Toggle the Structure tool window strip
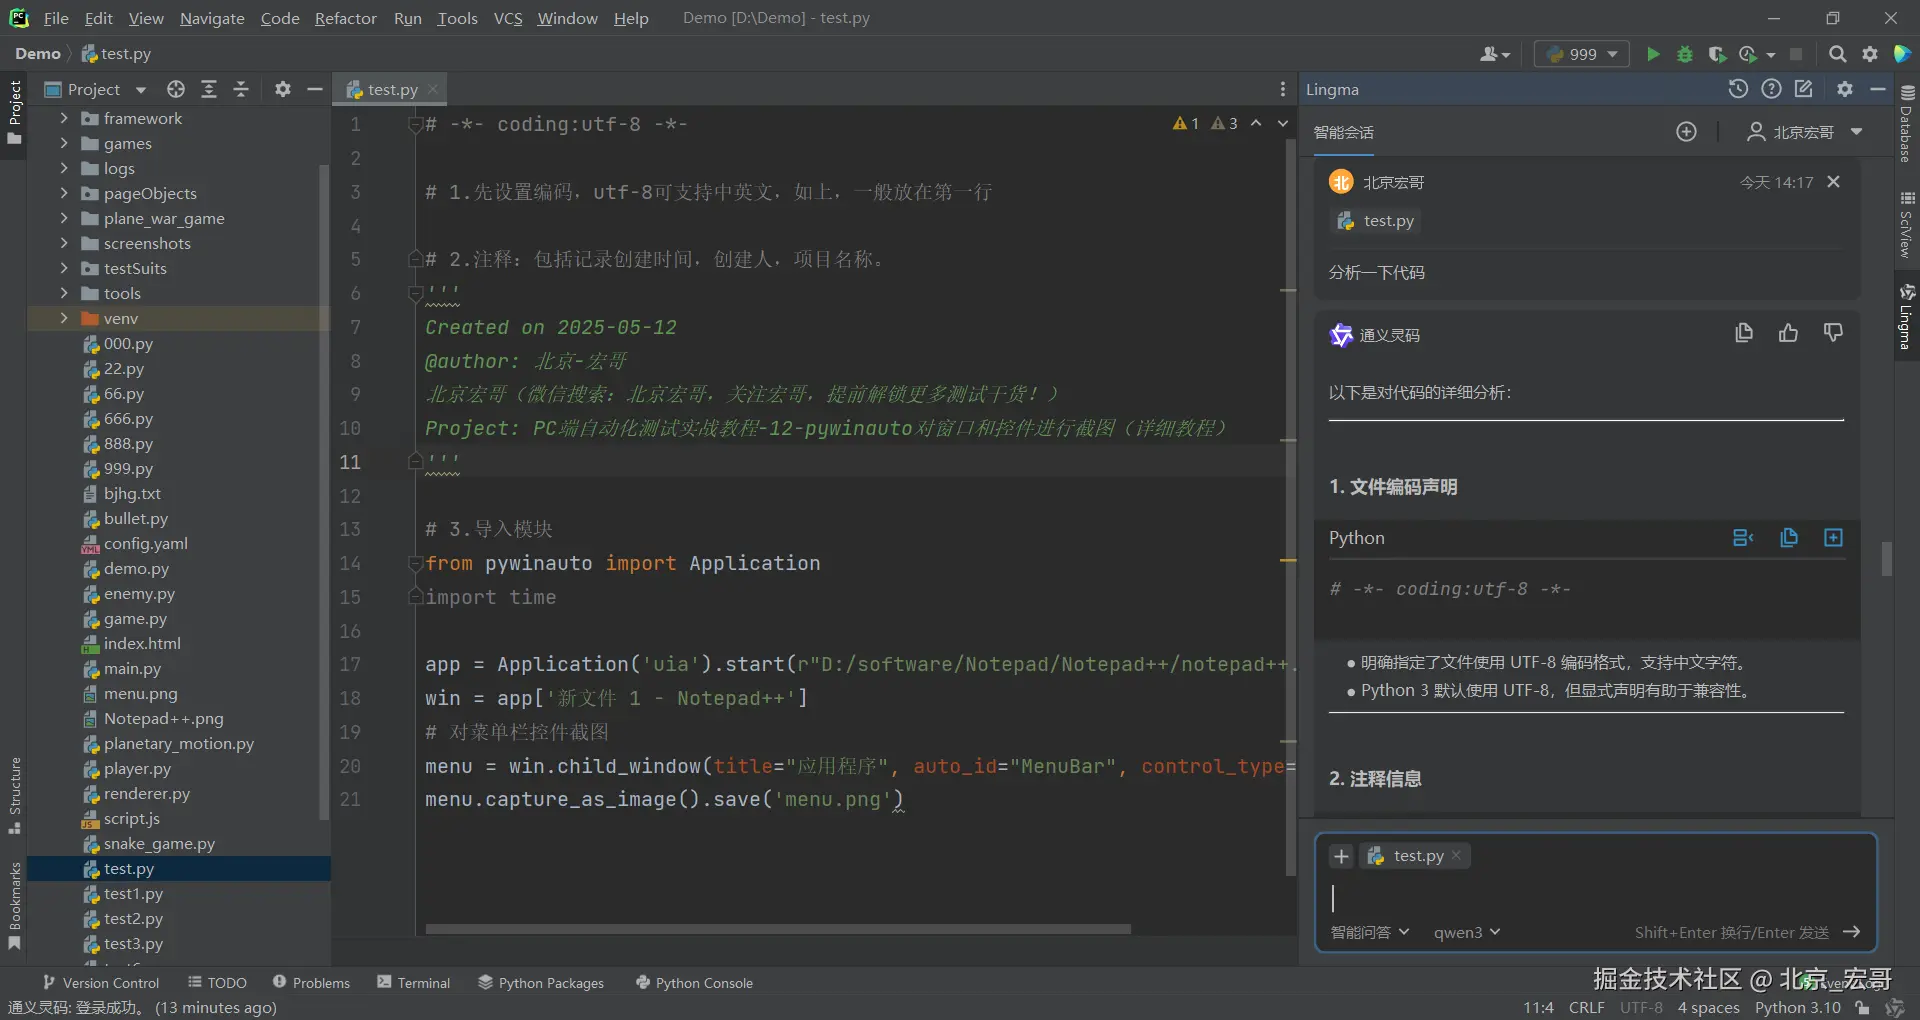Screen dimensions: 1920x1020 click(x=14, y=795)
